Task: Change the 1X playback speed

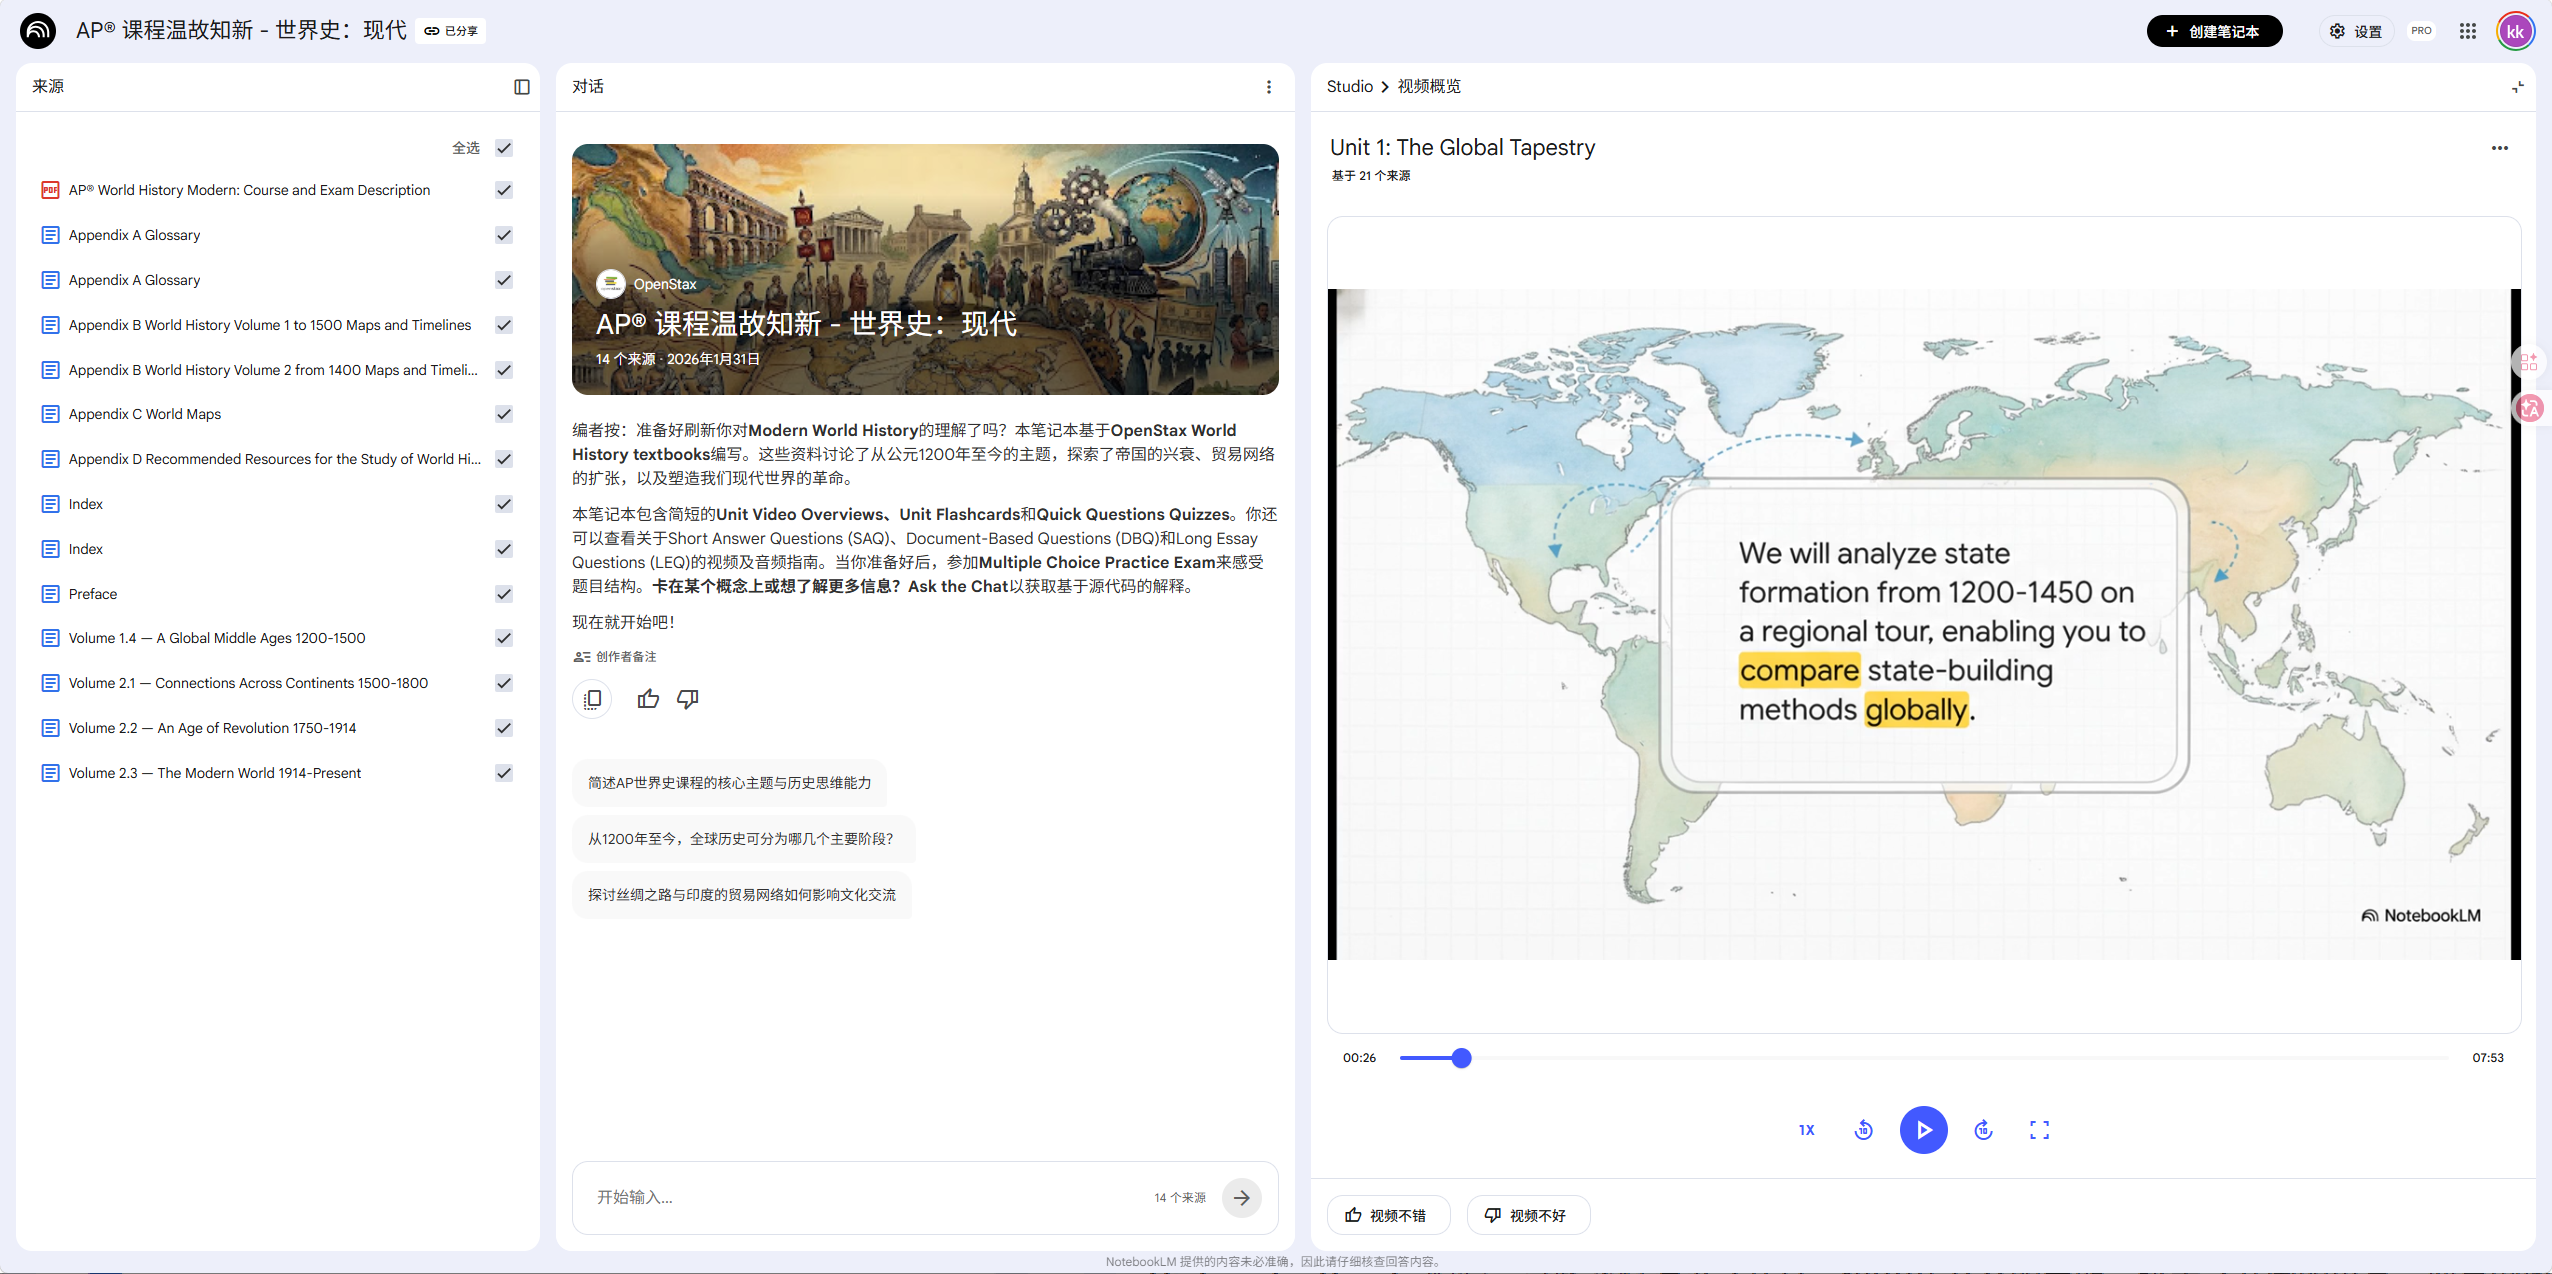Action: point(1806,1130)
